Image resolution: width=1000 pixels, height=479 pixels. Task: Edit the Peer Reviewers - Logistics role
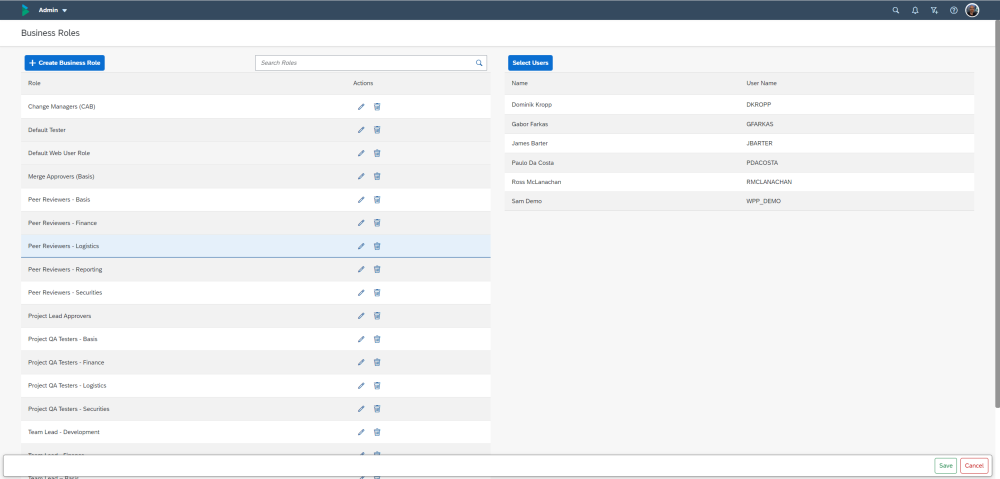[x=361, y=246]
